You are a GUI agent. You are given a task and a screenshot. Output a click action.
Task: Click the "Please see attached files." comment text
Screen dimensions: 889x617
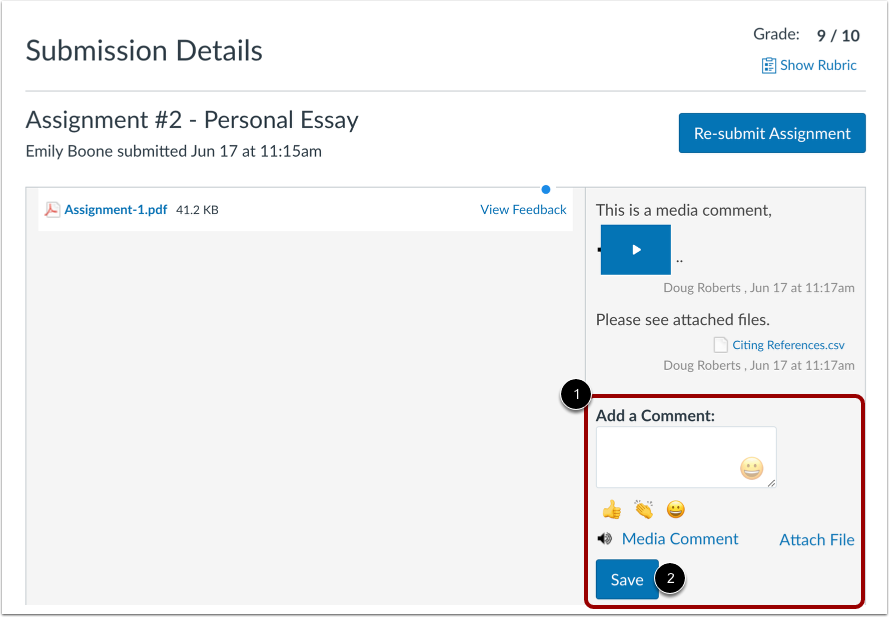click(683, 320)
